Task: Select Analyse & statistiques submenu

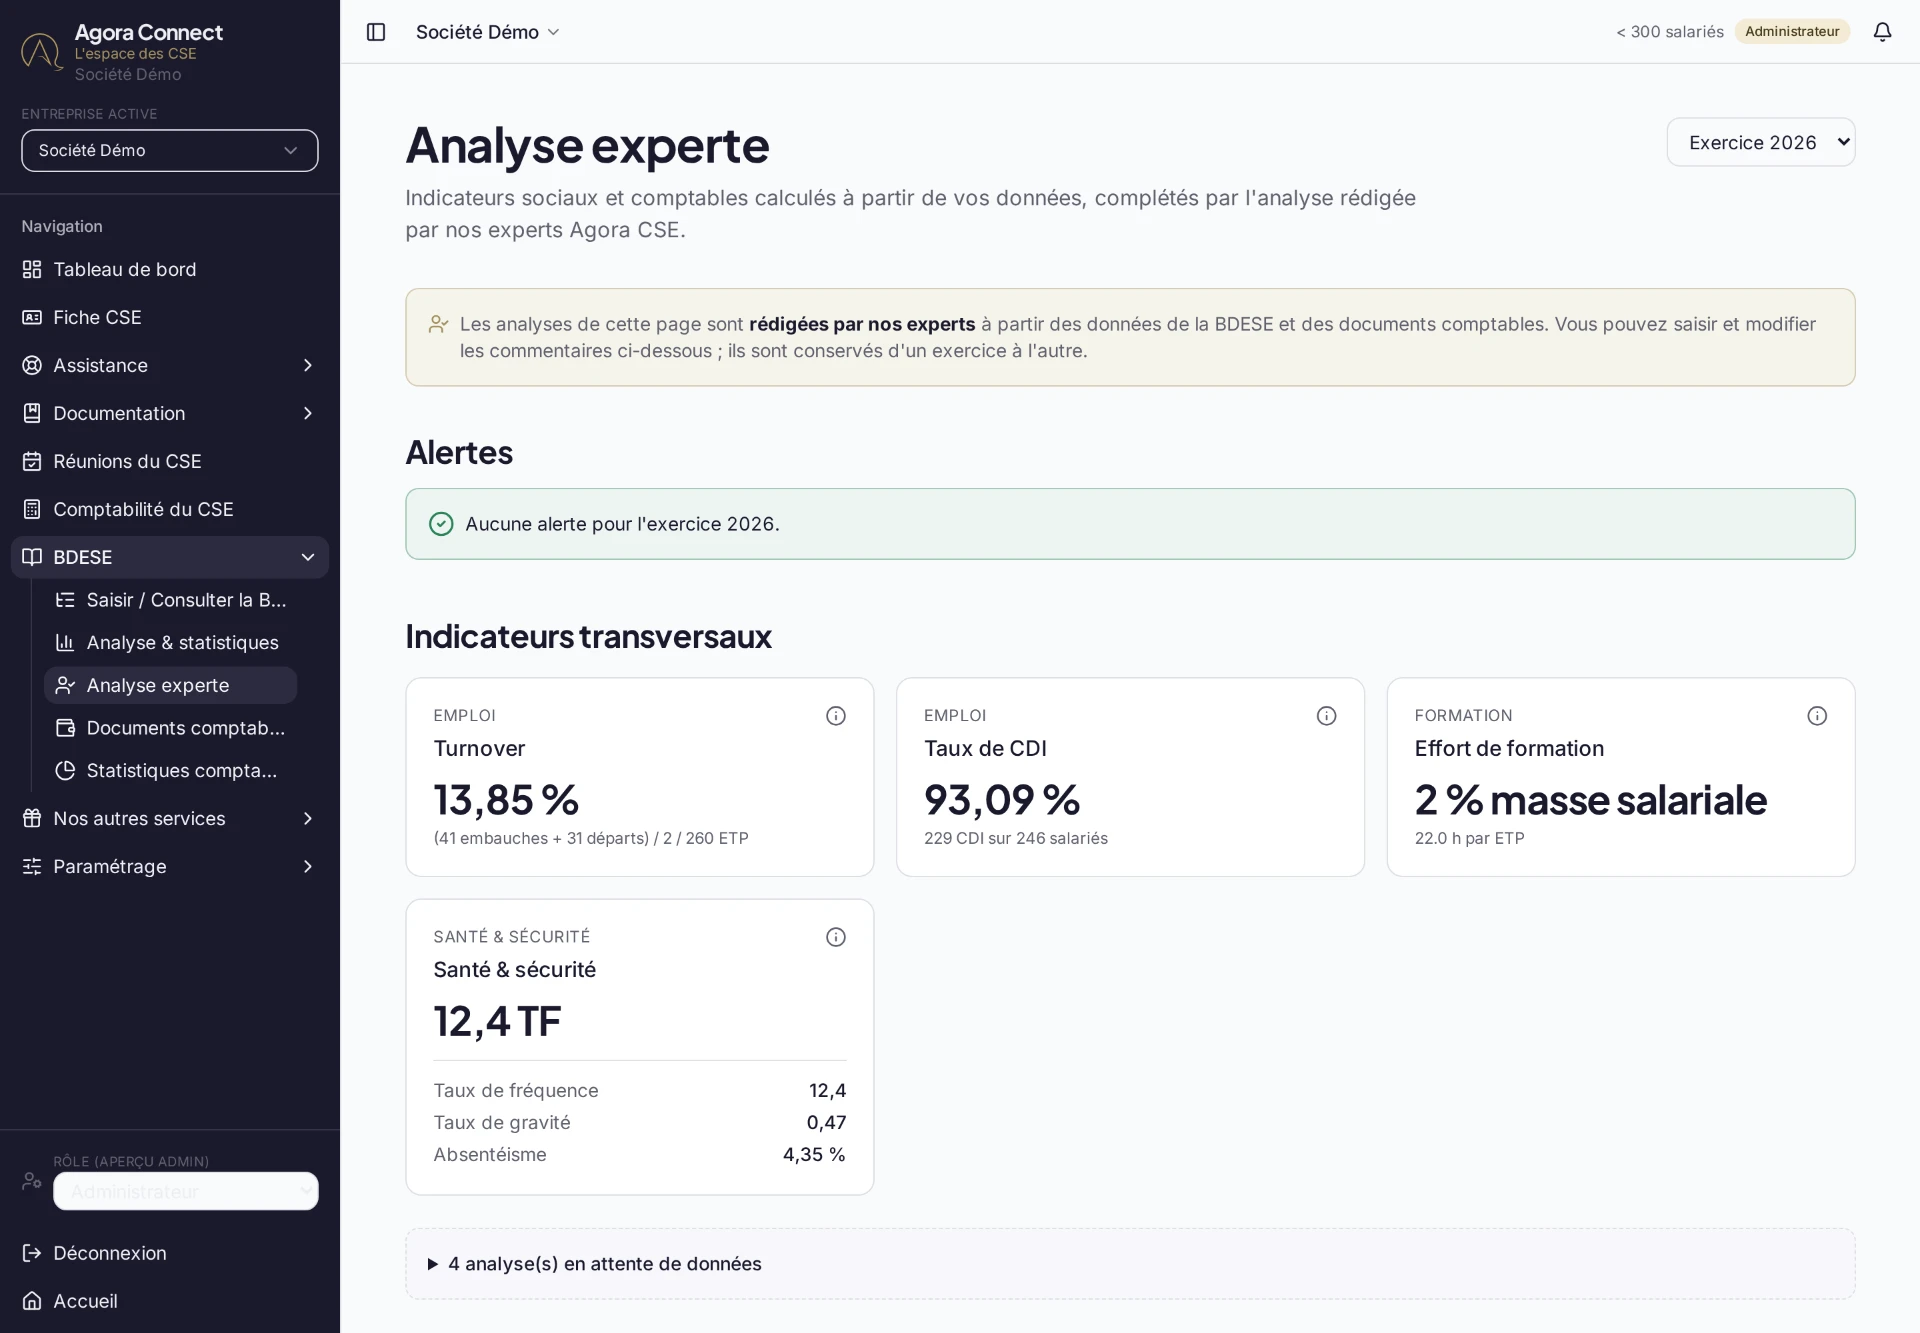Action: pyautogui.click(x=171, y=643)
